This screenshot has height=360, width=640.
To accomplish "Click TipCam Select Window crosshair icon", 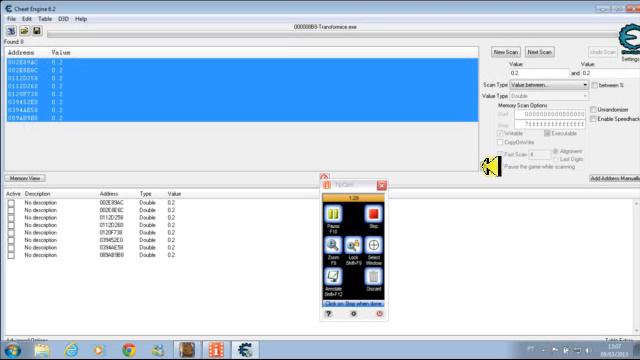I will pyautogui.click(x=373, y=245).
